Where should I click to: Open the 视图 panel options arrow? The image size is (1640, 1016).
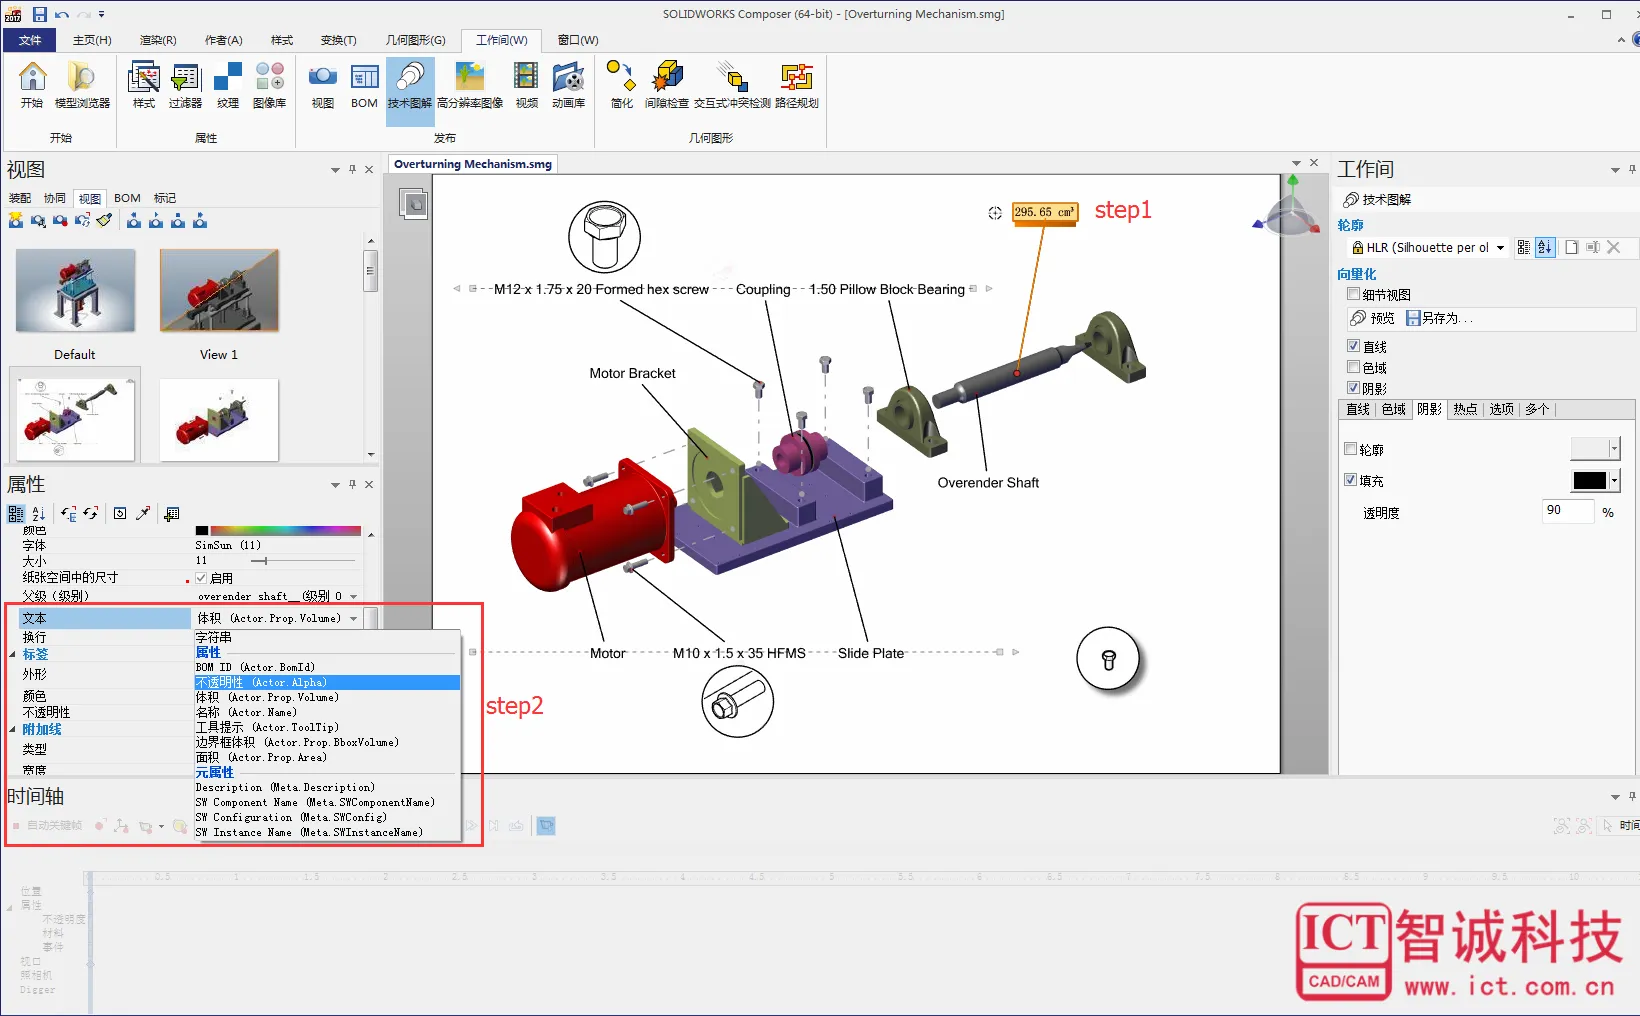pyautogui.click(x=336, y=170)
